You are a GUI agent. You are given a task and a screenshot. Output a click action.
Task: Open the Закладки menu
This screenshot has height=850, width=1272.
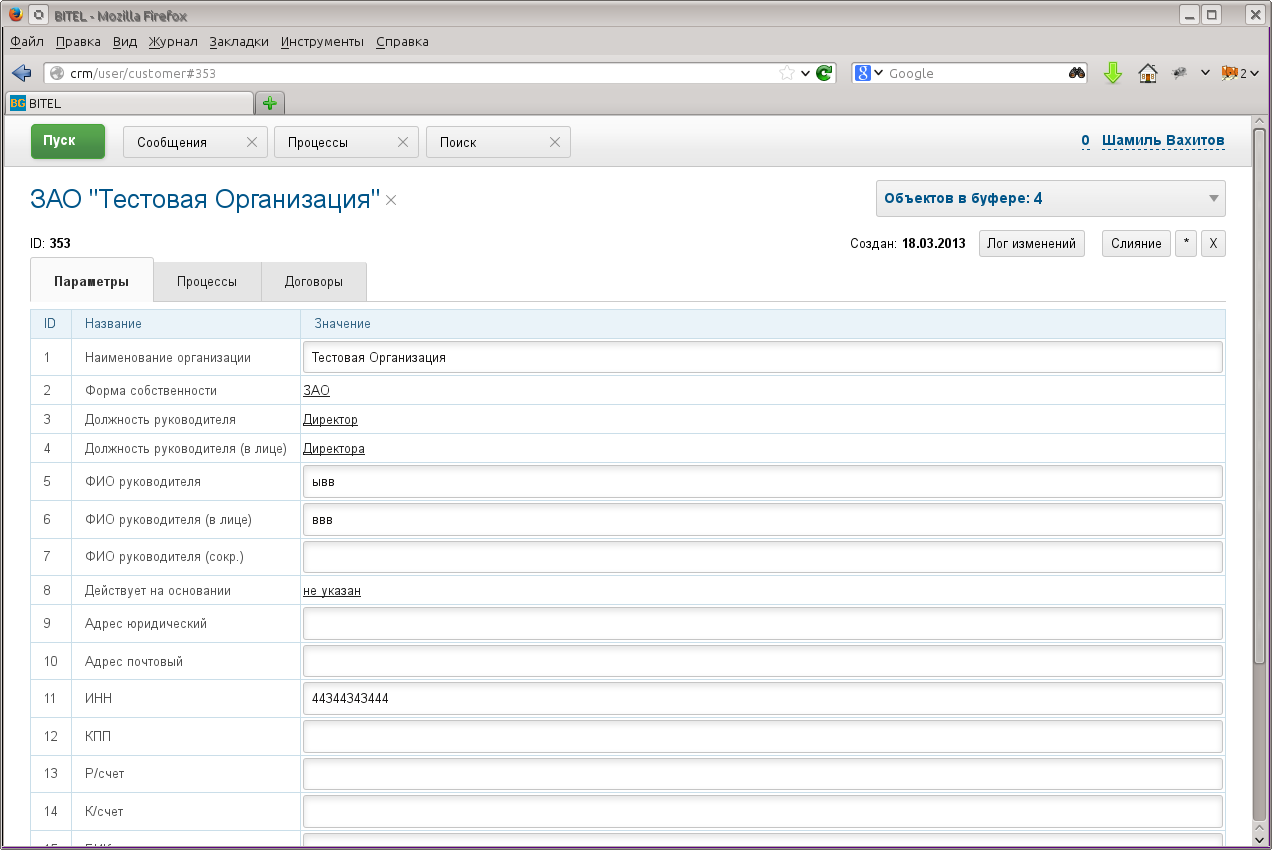point(239,42)
